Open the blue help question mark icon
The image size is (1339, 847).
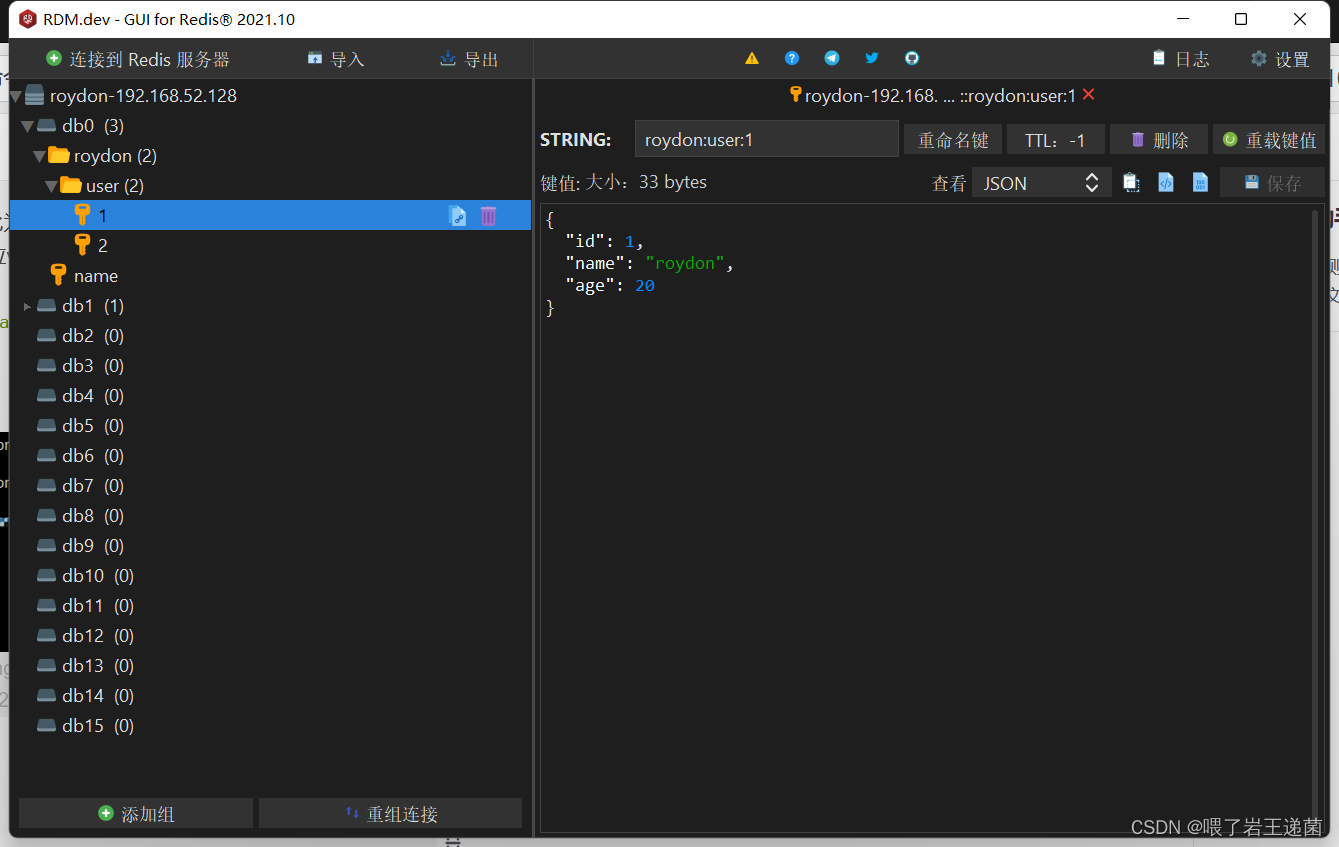[792, 59]
